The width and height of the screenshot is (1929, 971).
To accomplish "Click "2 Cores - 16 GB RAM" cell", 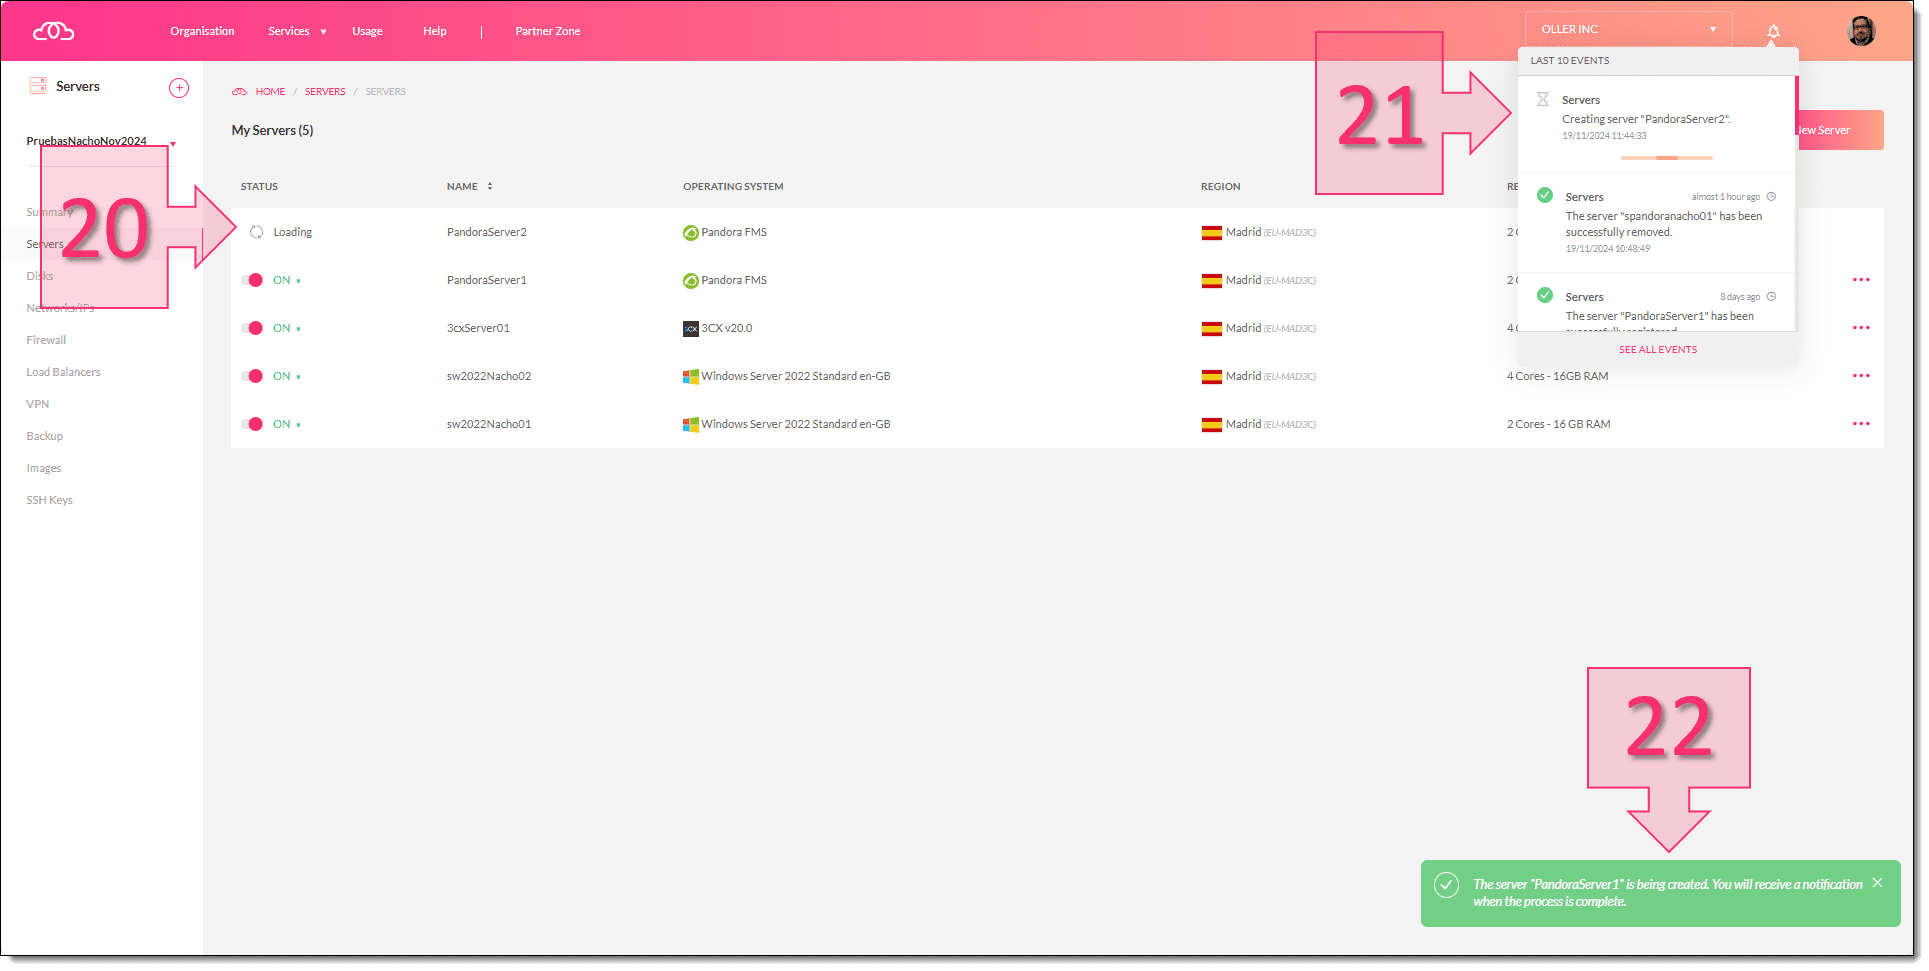I will tap(1558, 424).
